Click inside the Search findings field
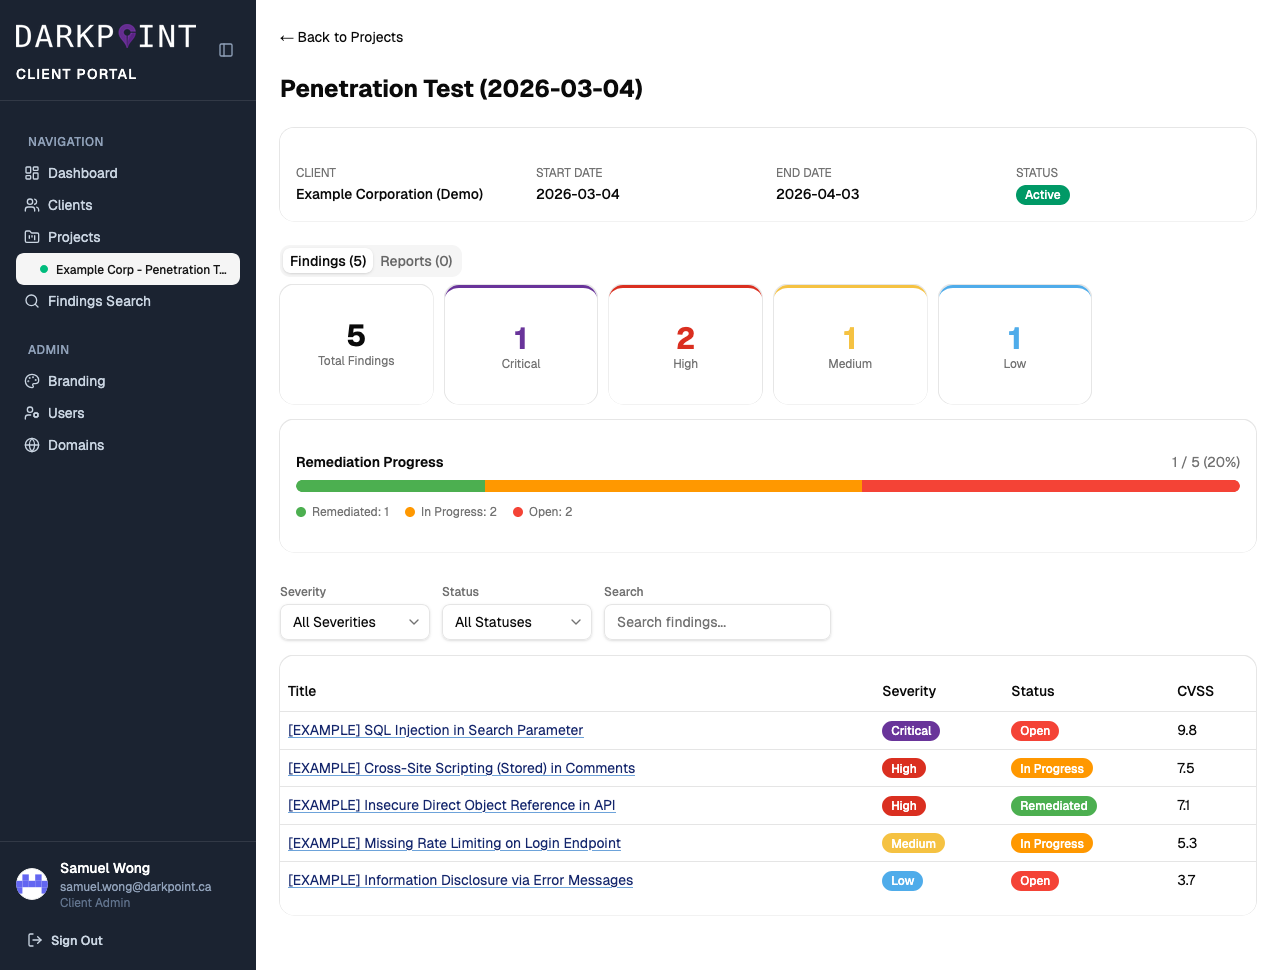The image size is (1280, 970). pos(716,622)
